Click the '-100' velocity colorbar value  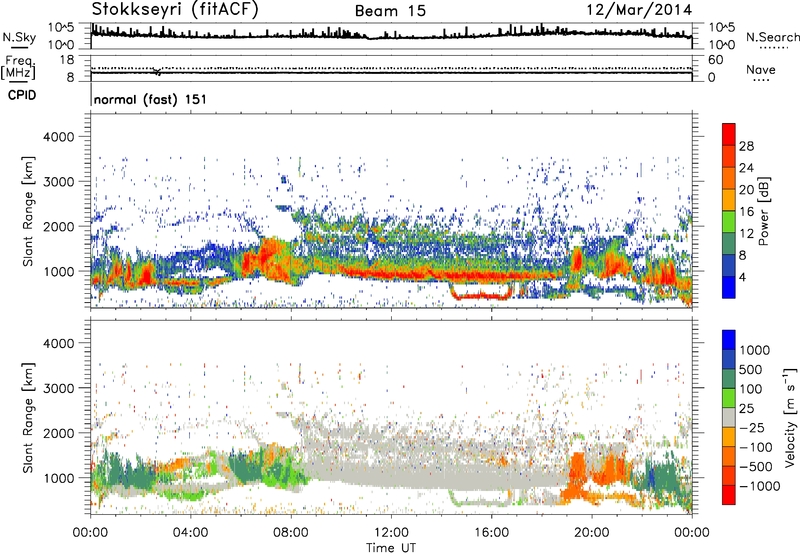[756, 447]
